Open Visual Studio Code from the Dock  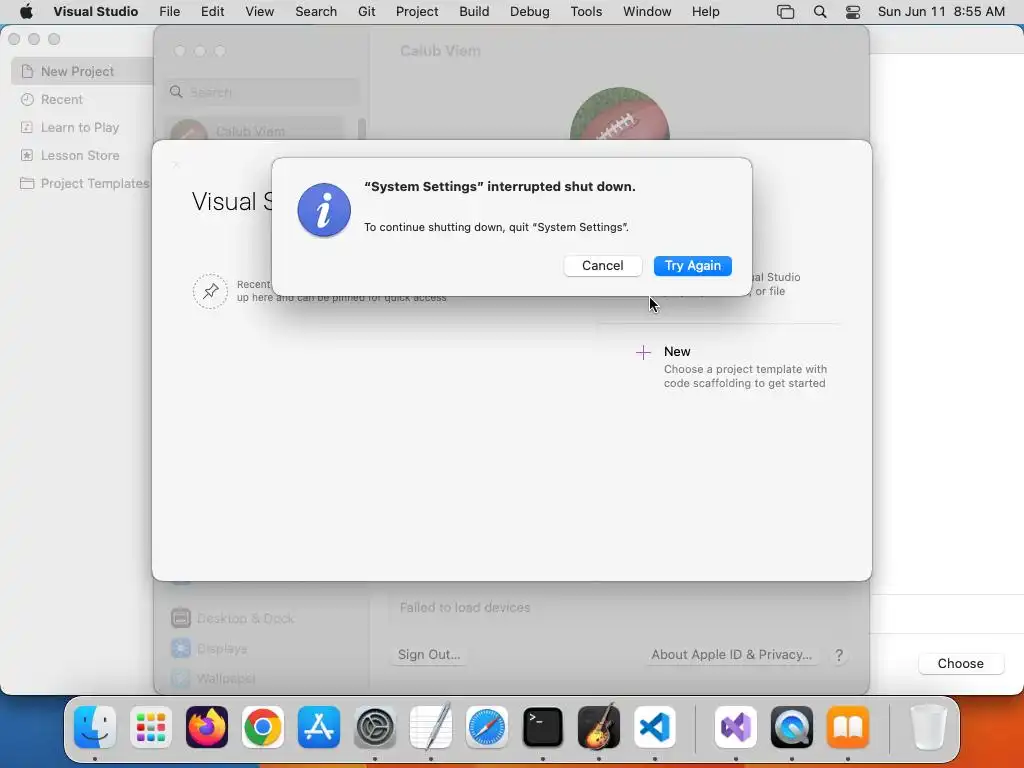pyautogui.click(x=655, y=727)
